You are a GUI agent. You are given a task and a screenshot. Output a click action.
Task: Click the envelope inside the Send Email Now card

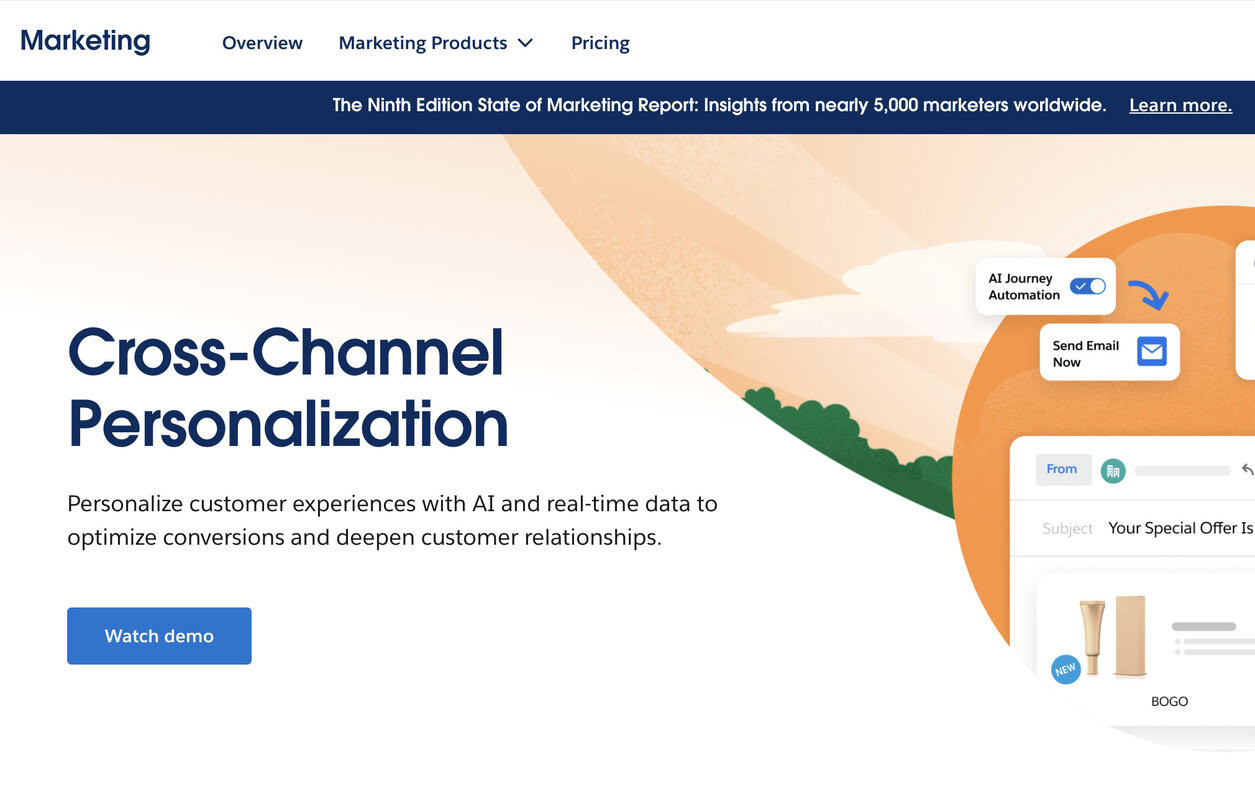point(1151,351)
